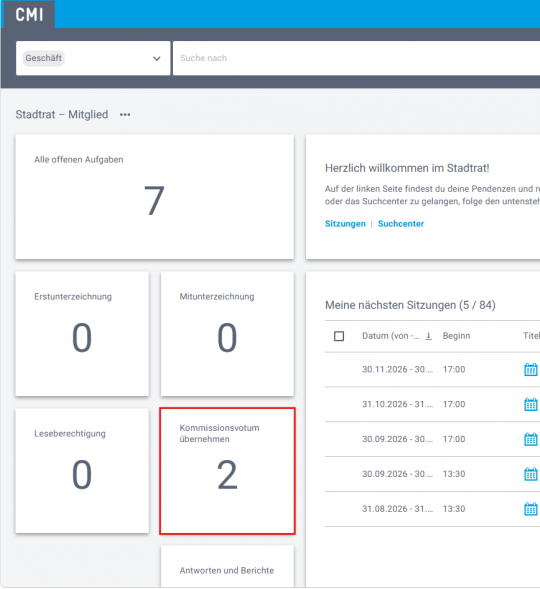Click the Beginn column header
Image resolution: width=540 pixels, height=589 pixels.
[x=456, y=336]
